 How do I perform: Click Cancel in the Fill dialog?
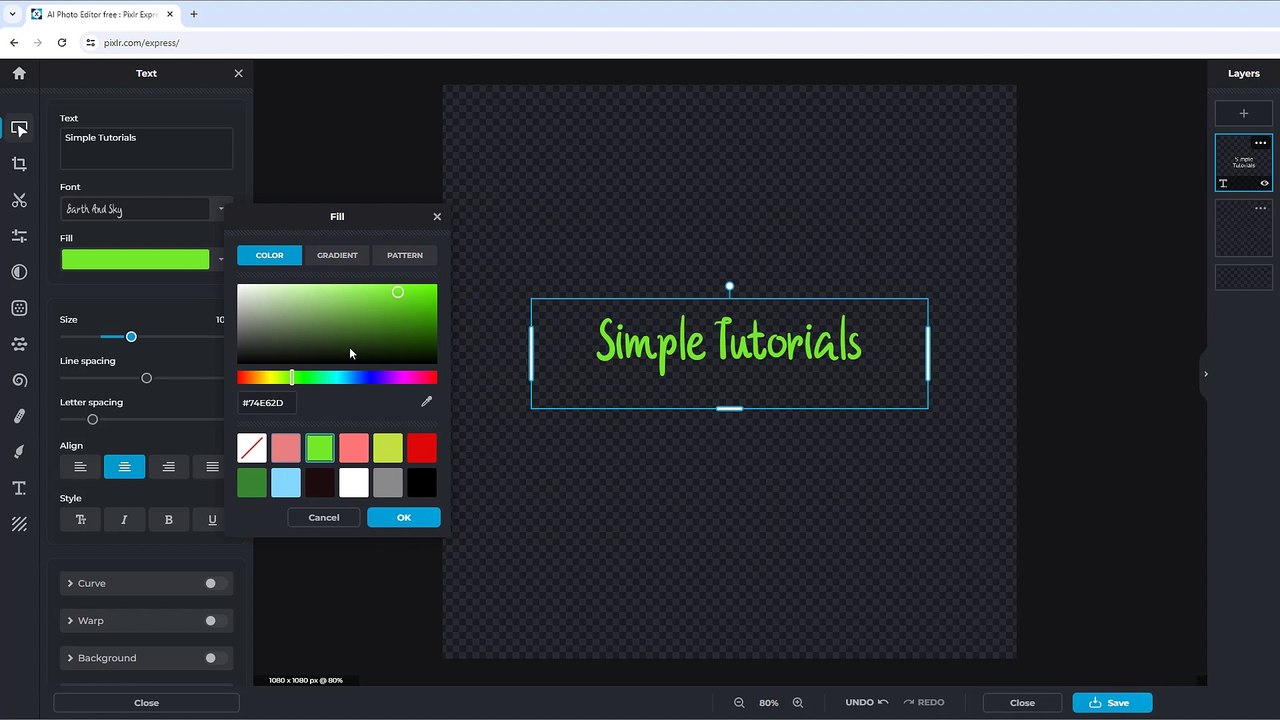pos(324,517)
